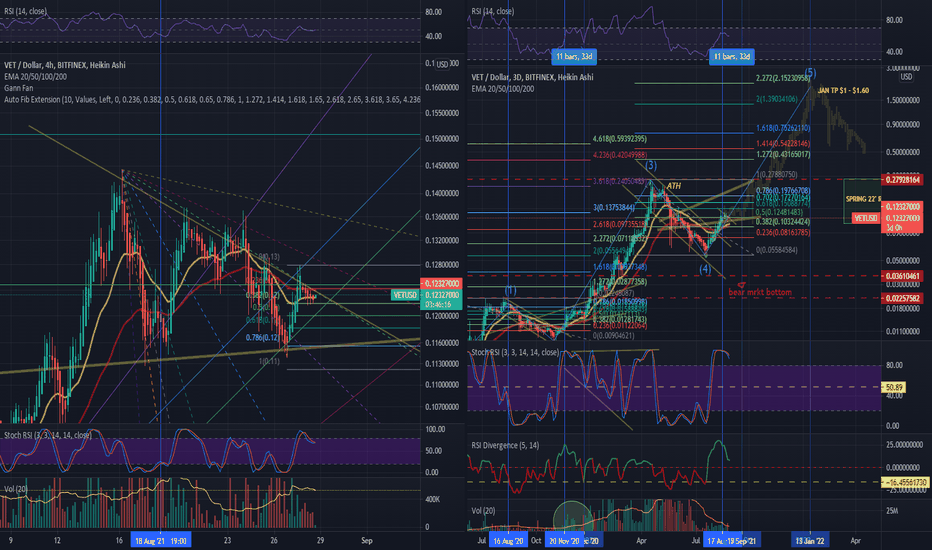The image size is (932, 550).
Task: Click Stoch RSI label on the 4h chart
Action: pos(48,435)
